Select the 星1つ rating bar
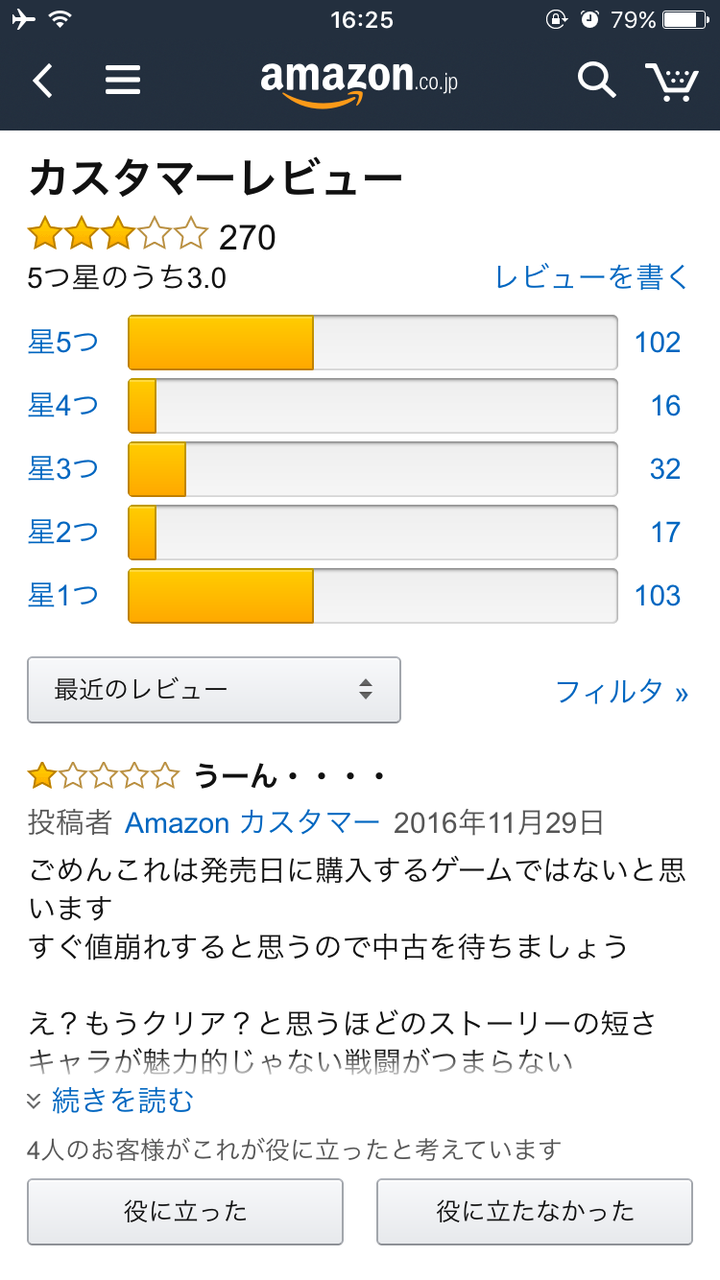Viewport: 720px width, 1280px height. click(372, 596)
